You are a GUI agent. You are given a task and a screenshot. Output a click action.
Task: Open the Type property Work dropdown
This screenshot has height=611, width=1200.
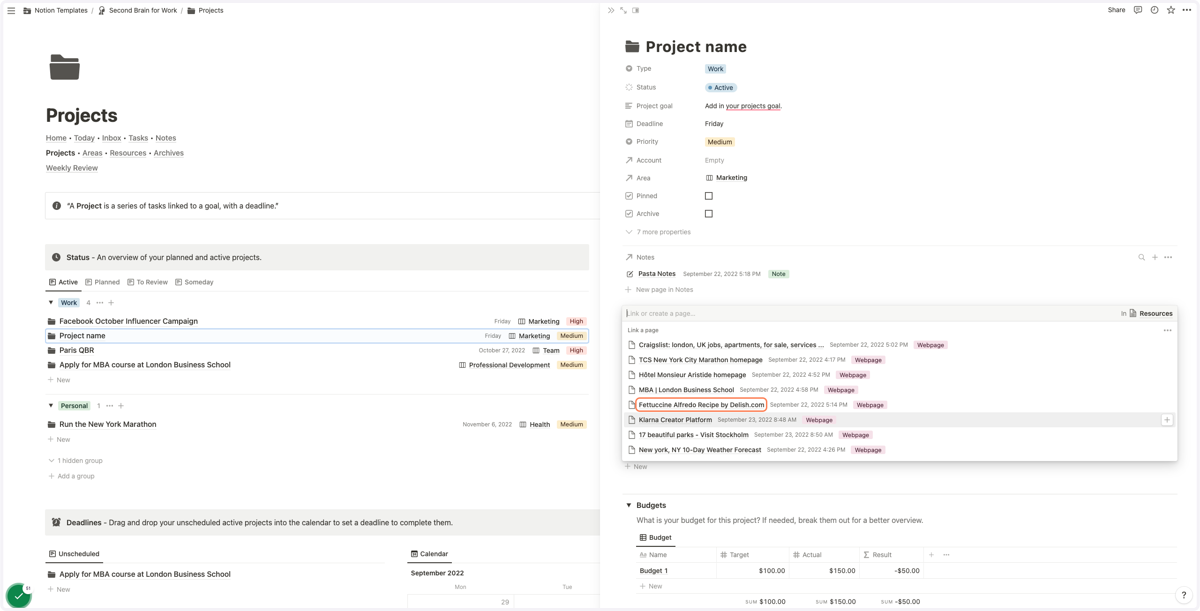(715, 69)
